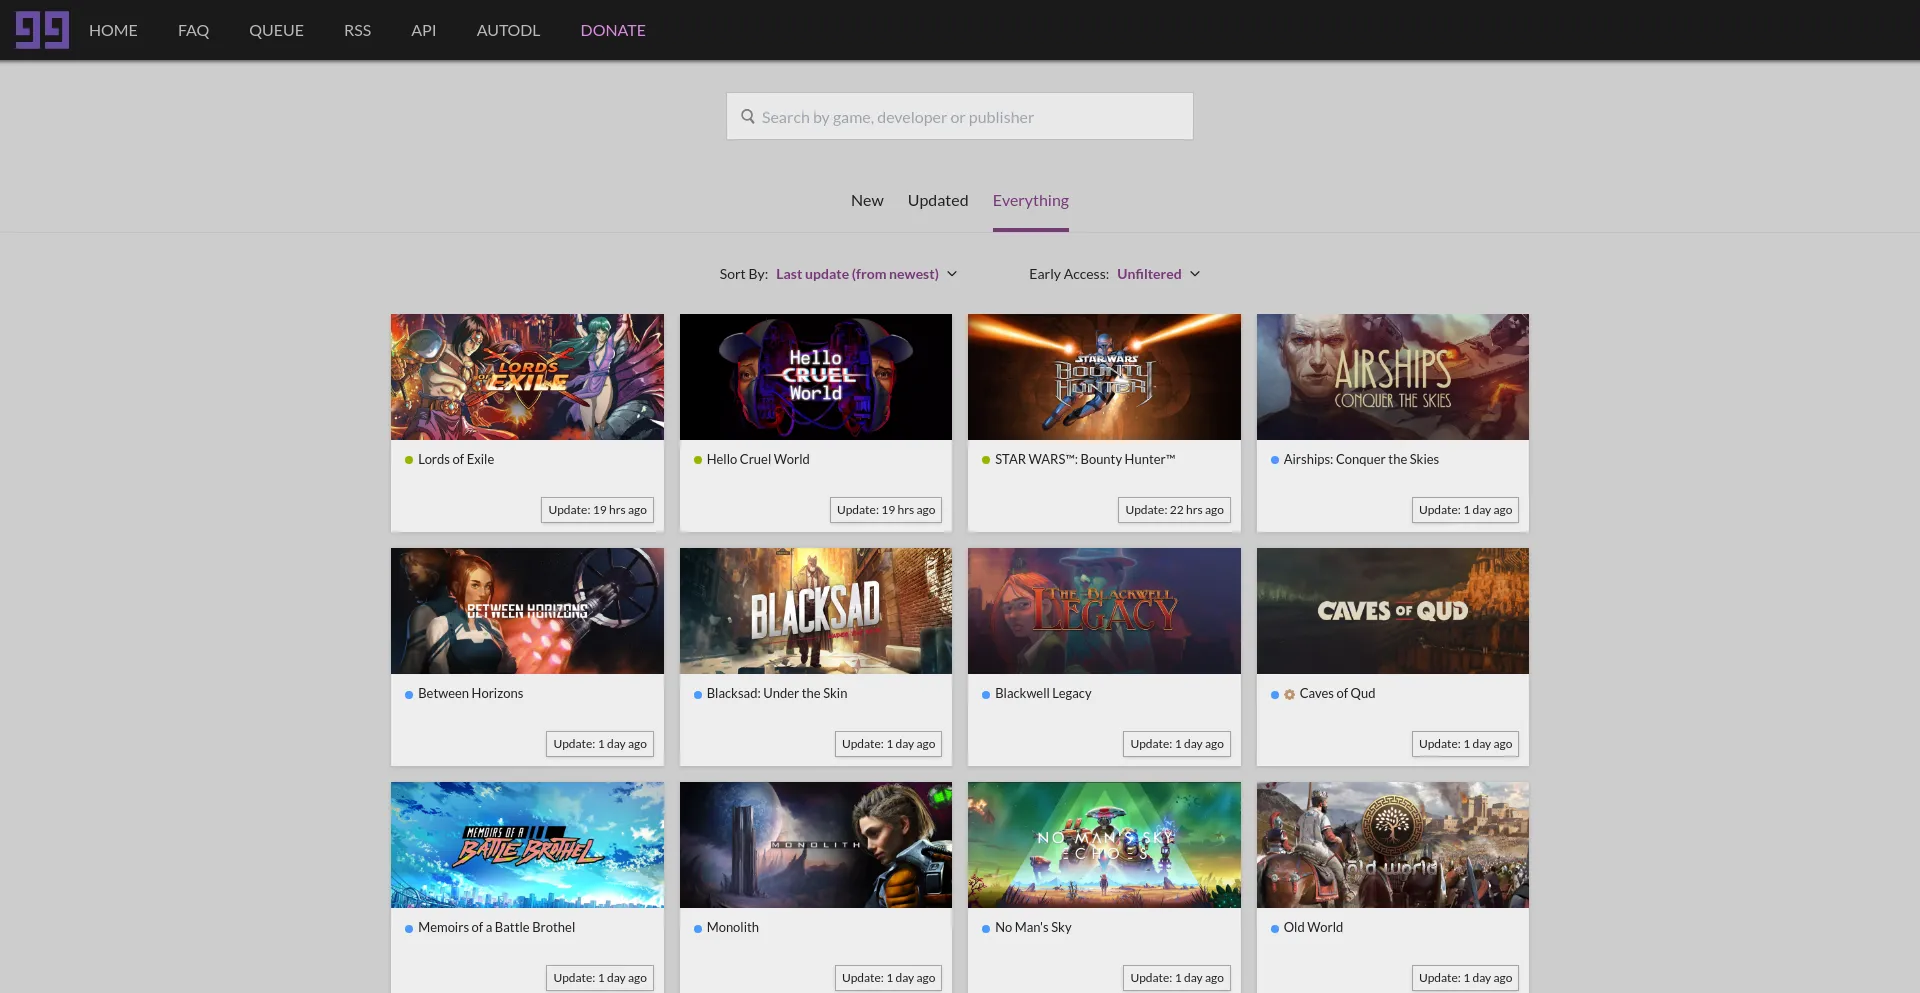The width and height of the screenshot is (1920, 993).
Task: Click Old World's Update 1 day ago button
Action: click(x=1465, y=978)
